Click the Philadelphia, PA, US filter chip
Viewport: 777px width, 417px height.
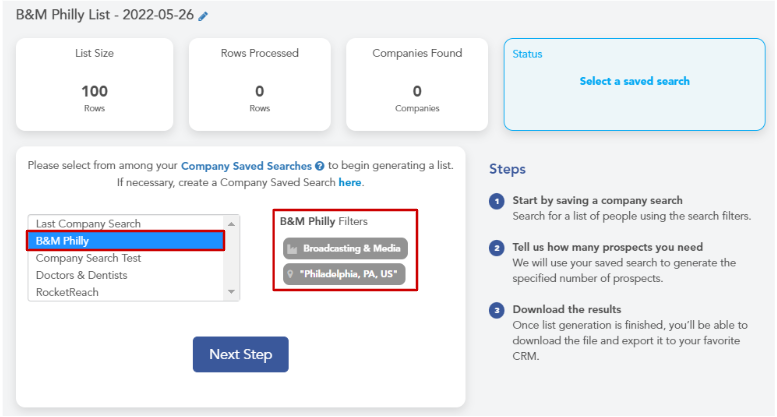click(x=344, y=274)
